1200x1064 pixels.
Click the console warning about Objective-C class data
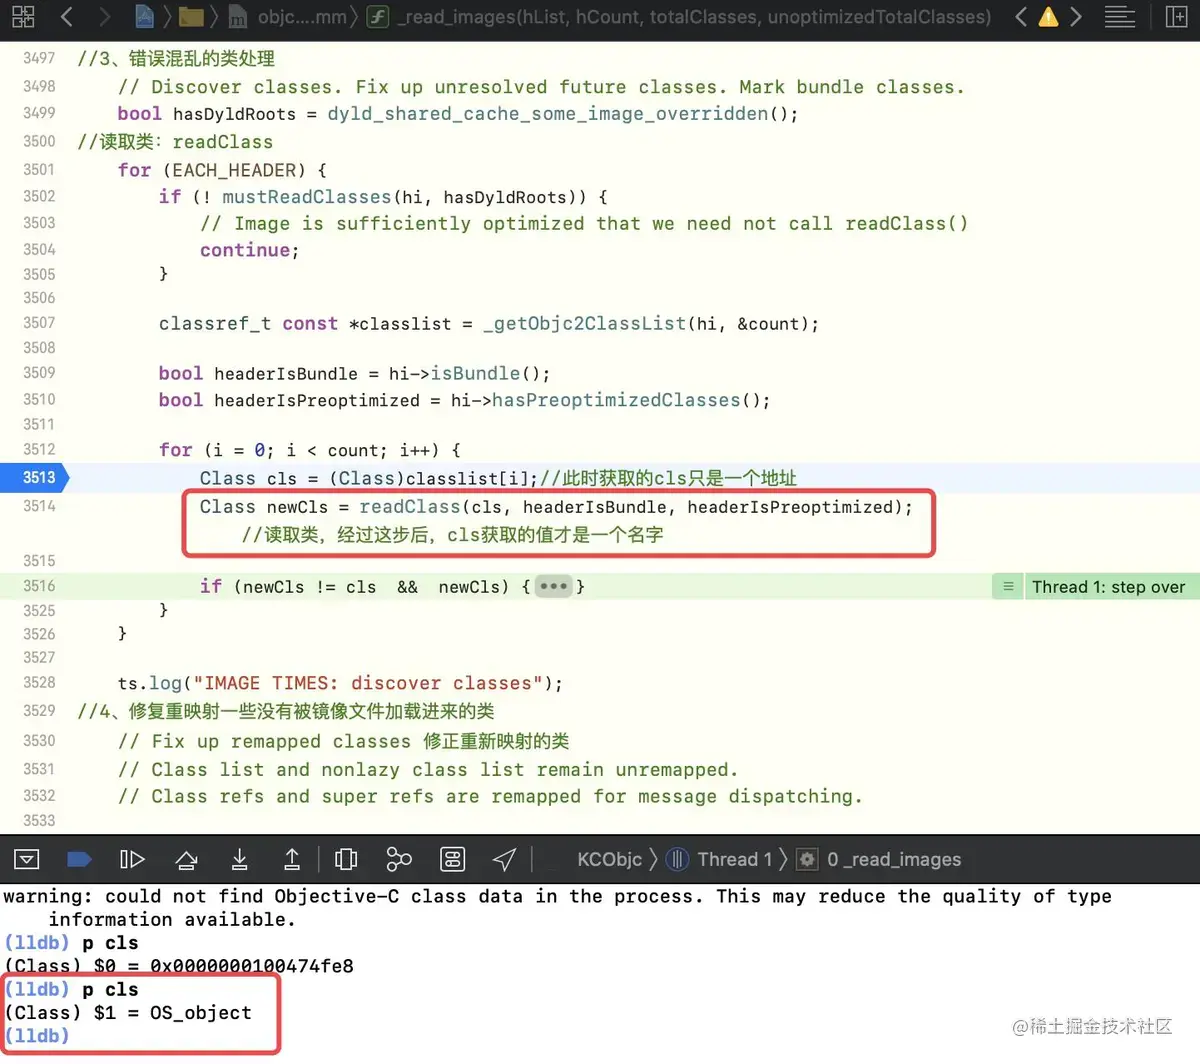(x=557, y=908)
